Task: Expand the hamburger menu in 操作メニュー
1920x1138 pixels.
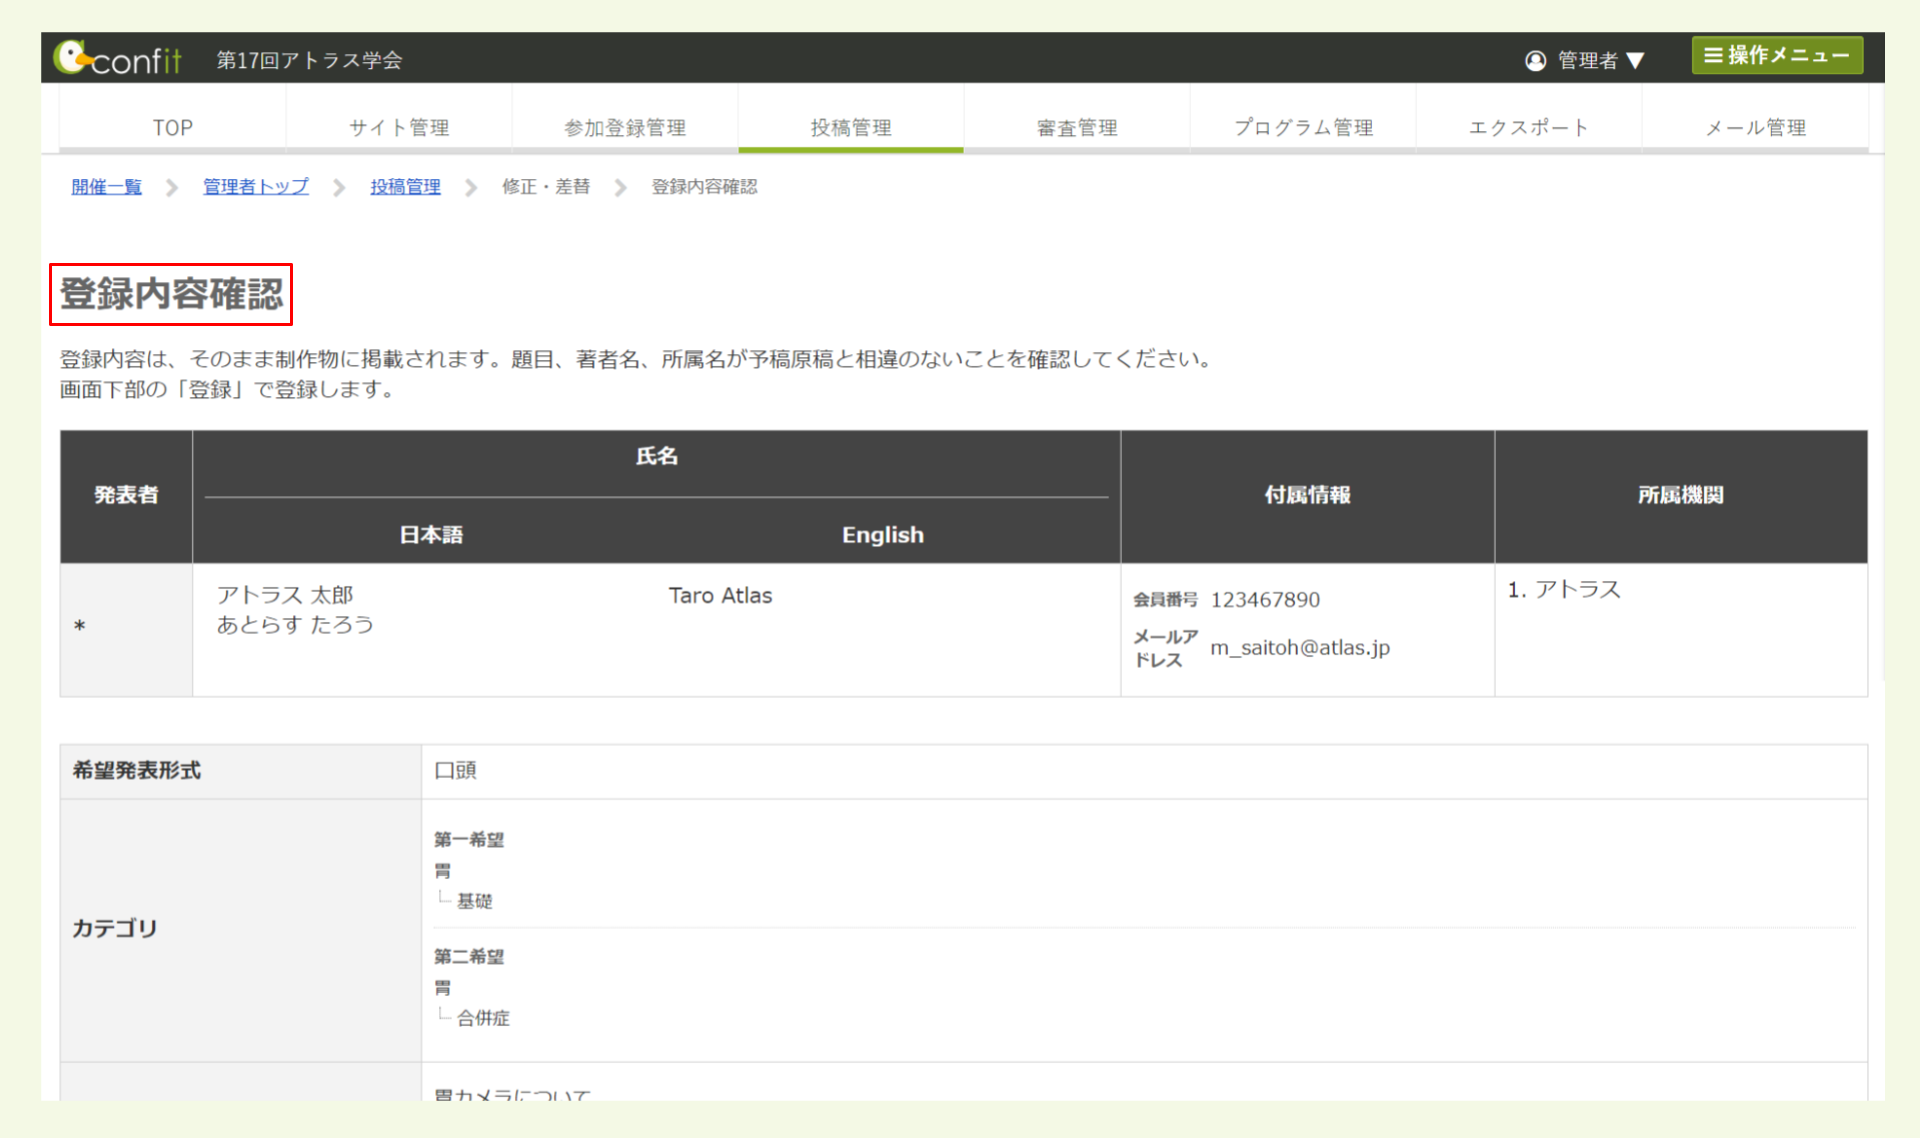Action: (1712, 55)
